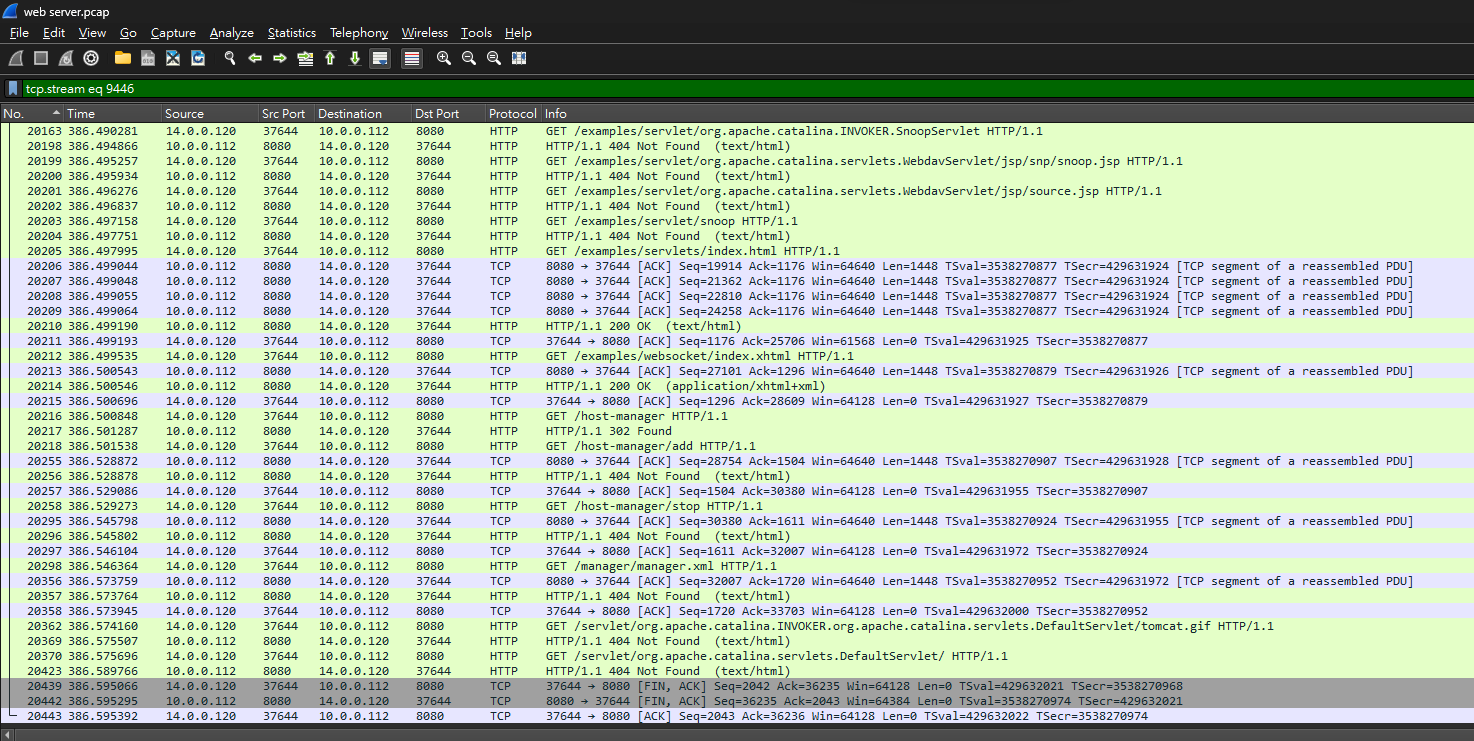The image size is (1474, 741).
Task: Toggle auto-scroll during live capture
Action: tap(380, 59)
